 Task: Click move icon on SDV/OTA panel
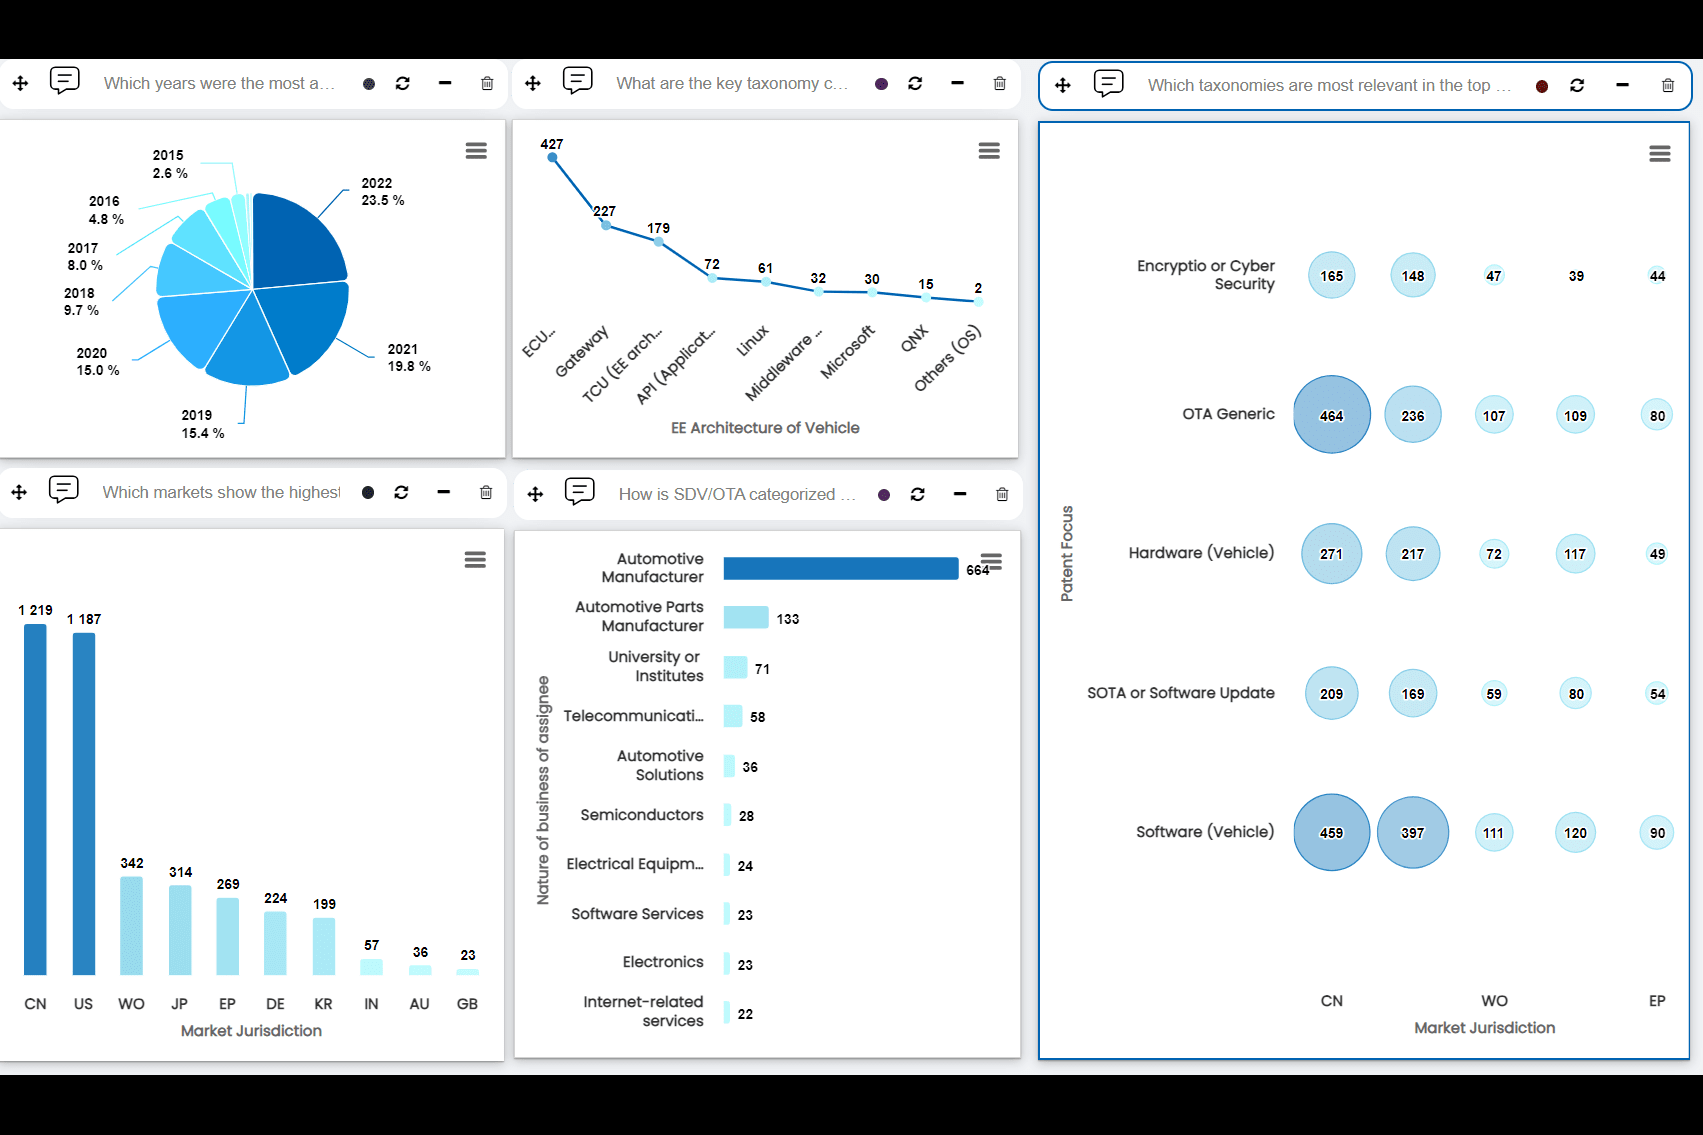[535, 494]
